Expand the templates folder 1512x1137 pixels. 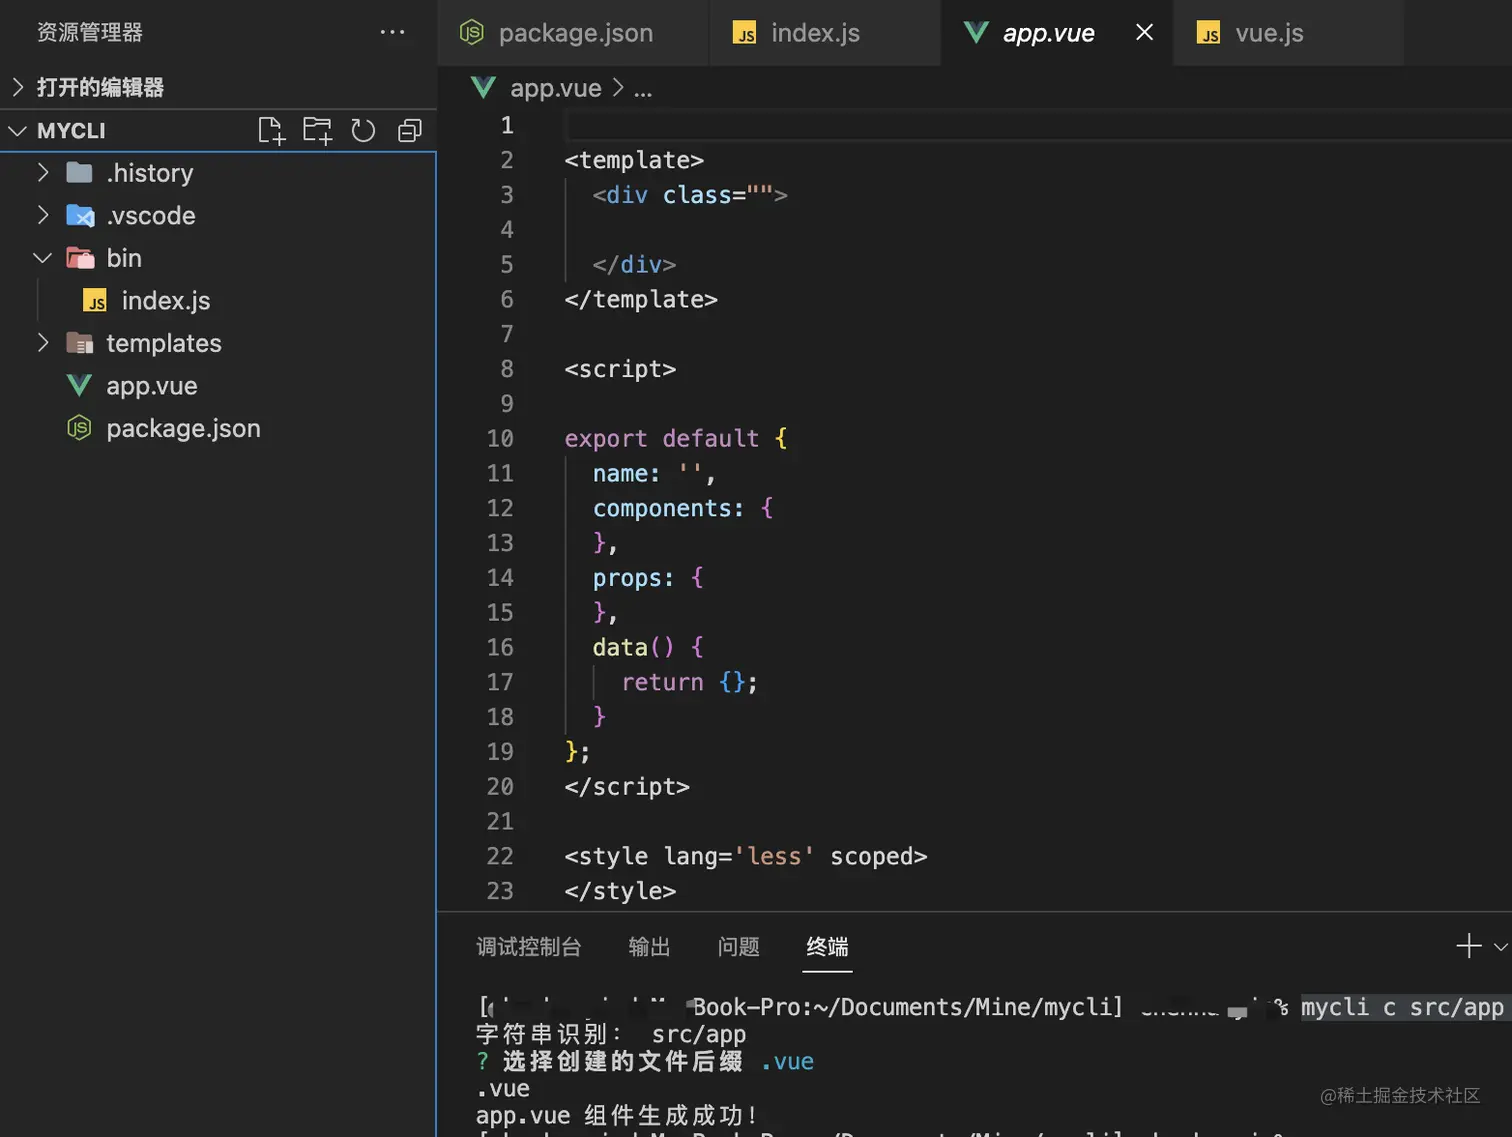(x=43, y=343)
